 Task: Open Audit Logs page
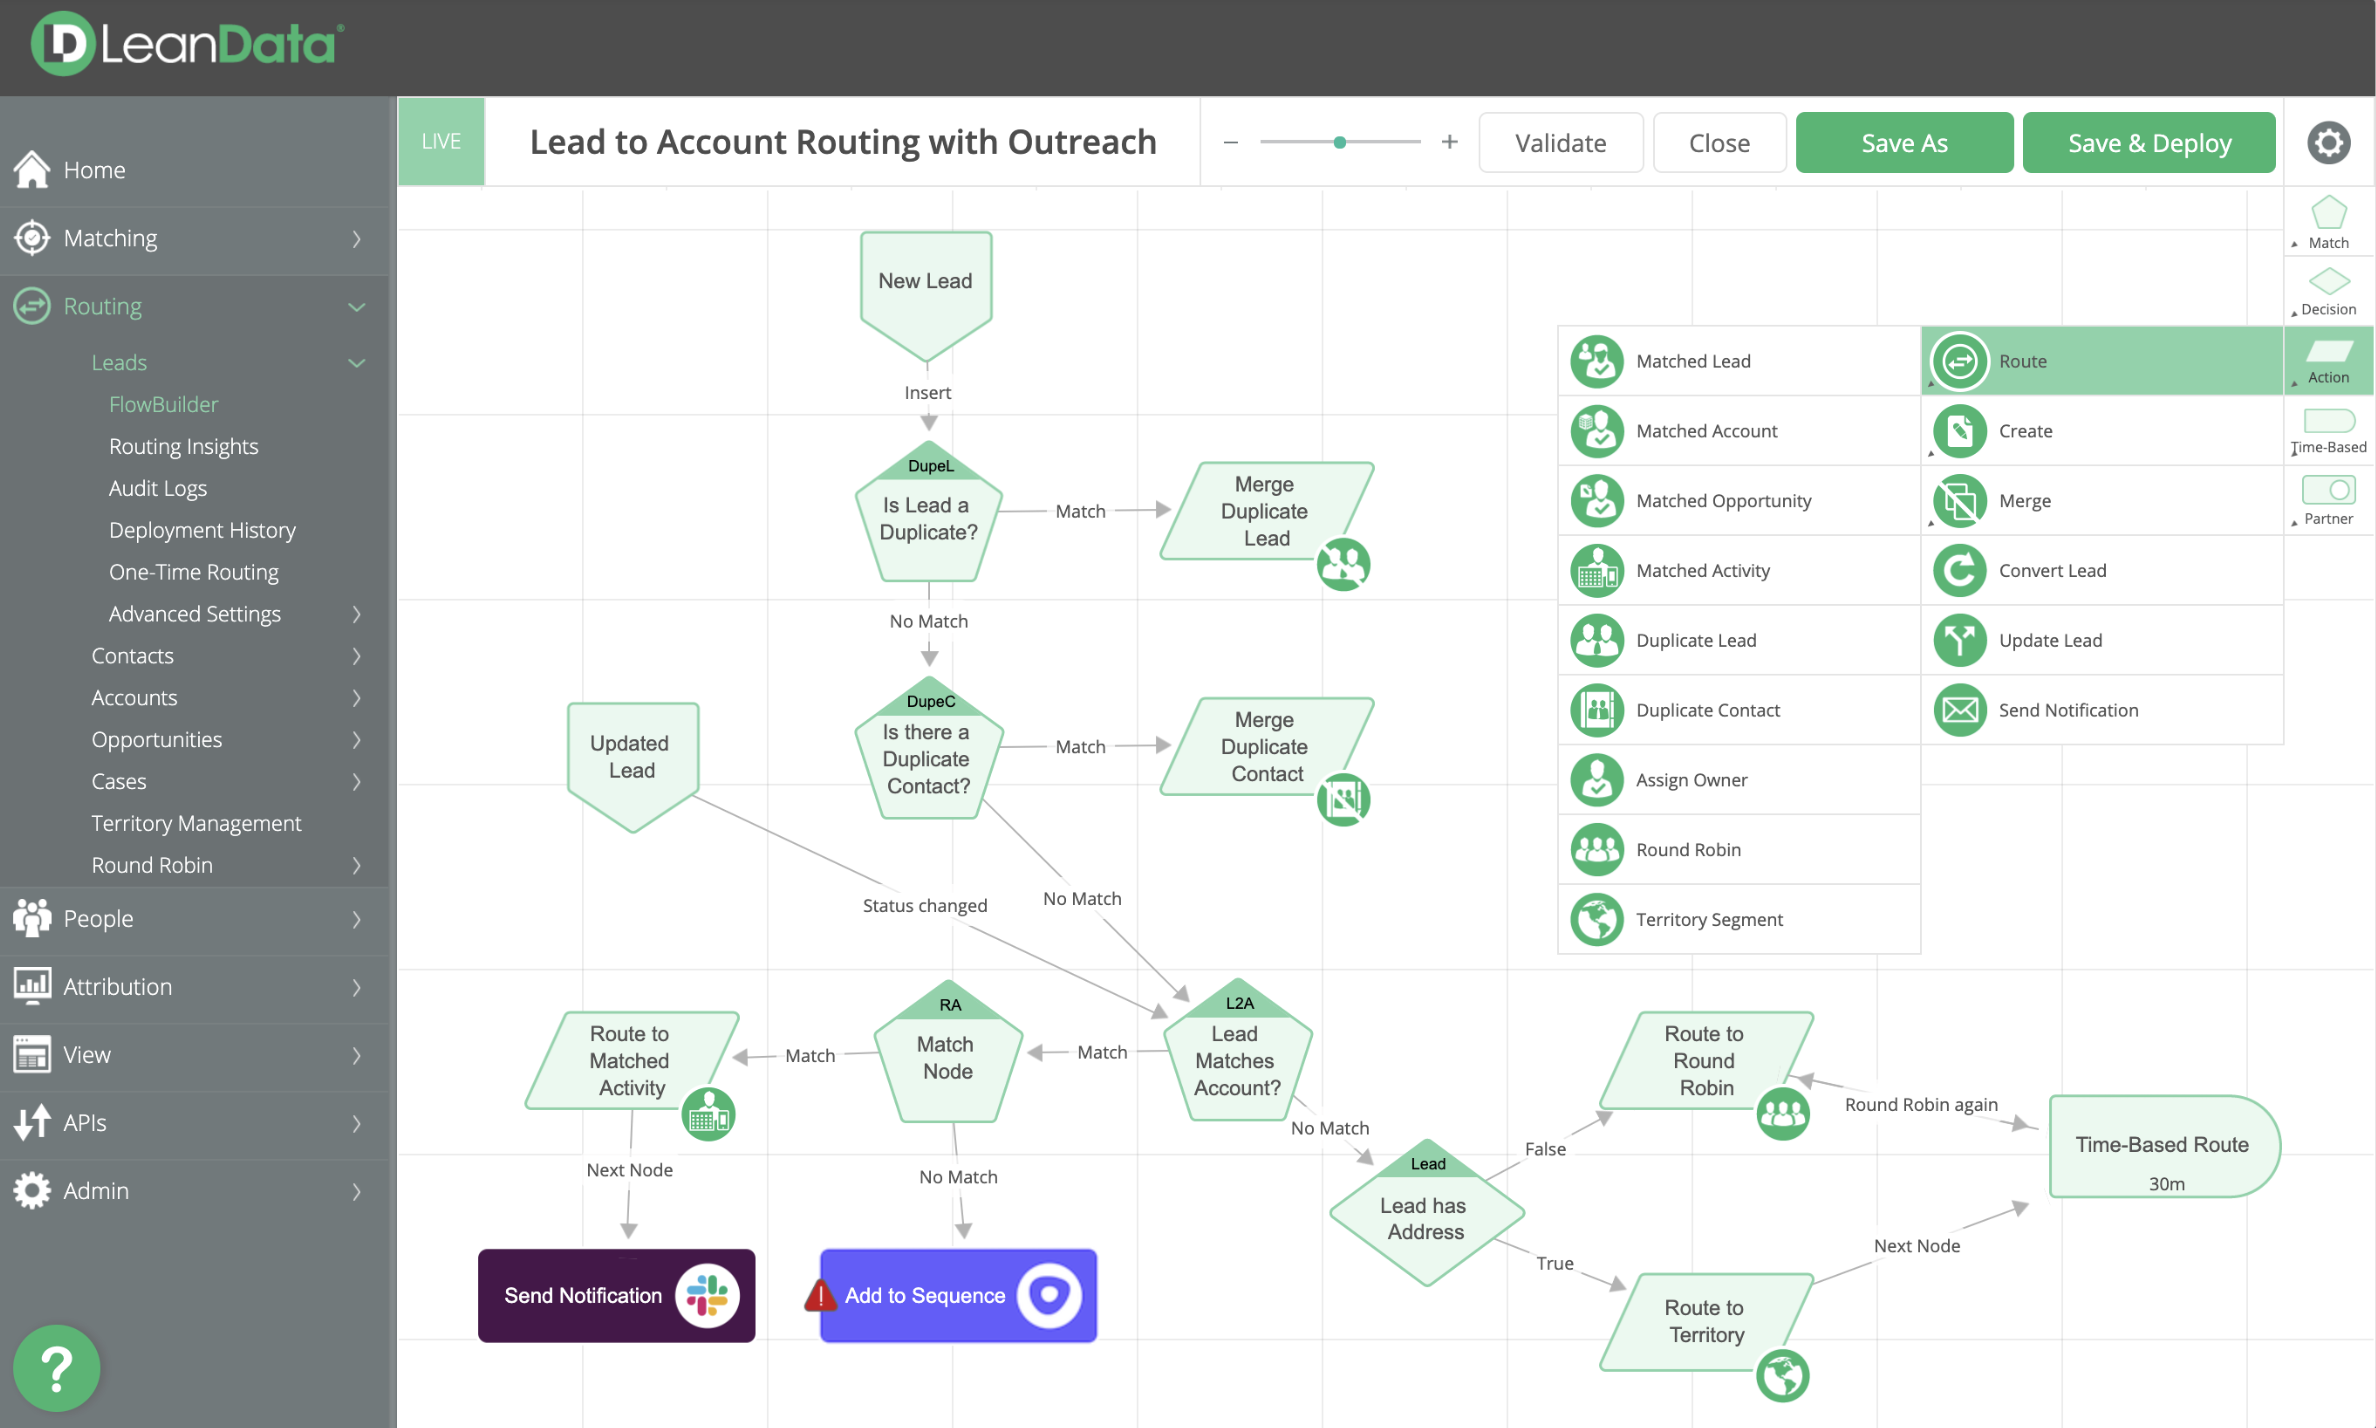(158, 489)
